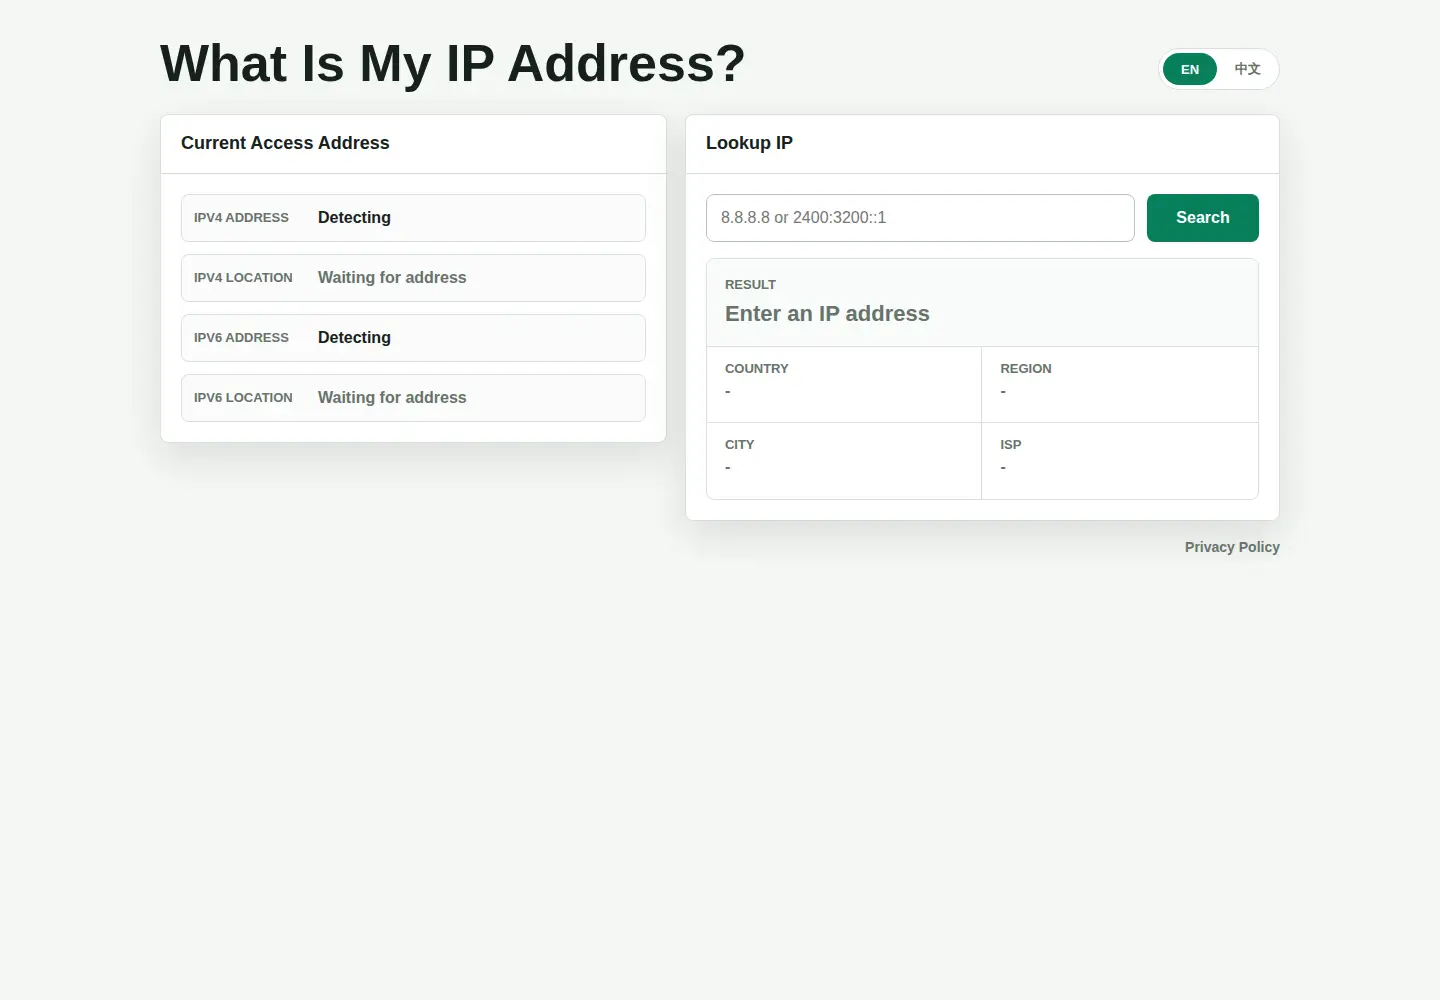
Task: Click the 'IPV6 LOCATION' label
Action: [x=243, y=398]
